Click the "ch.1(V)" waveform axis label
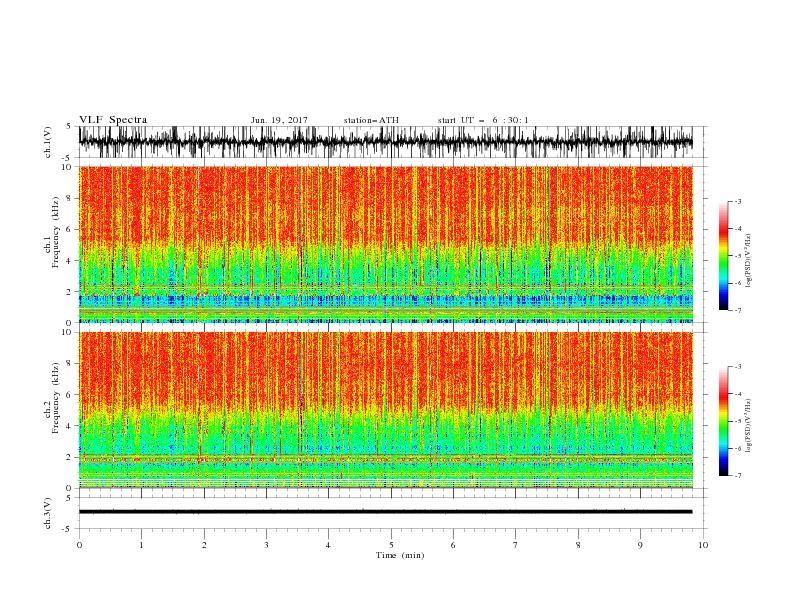Image resolution: width=792 pixels, height=612 pixels. [48, 142]
